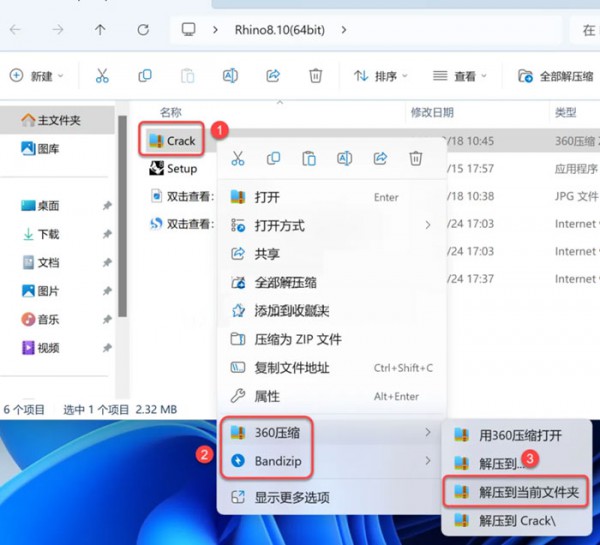Open the 排序 (Sort) dropdown
Image resolution: width=600 pixels, height=545 pixels.
pos(381,76)
